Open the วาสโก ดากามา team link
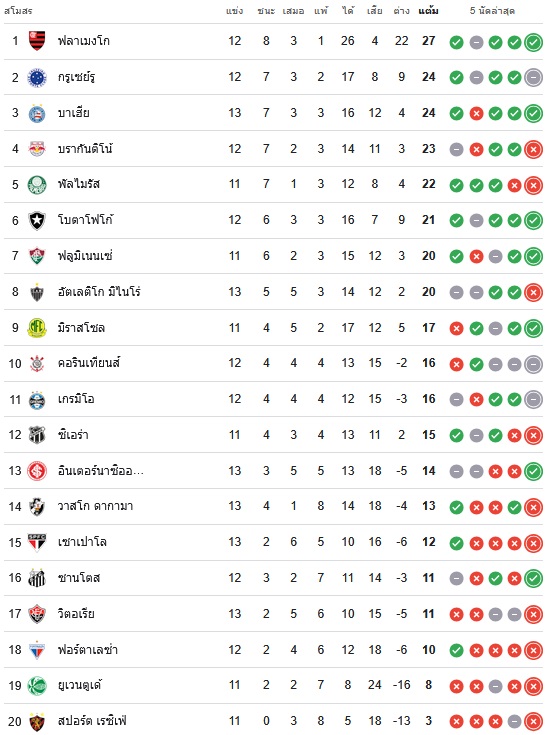The height and width of the screenshot is (735, 551). (x=95, y=506)
